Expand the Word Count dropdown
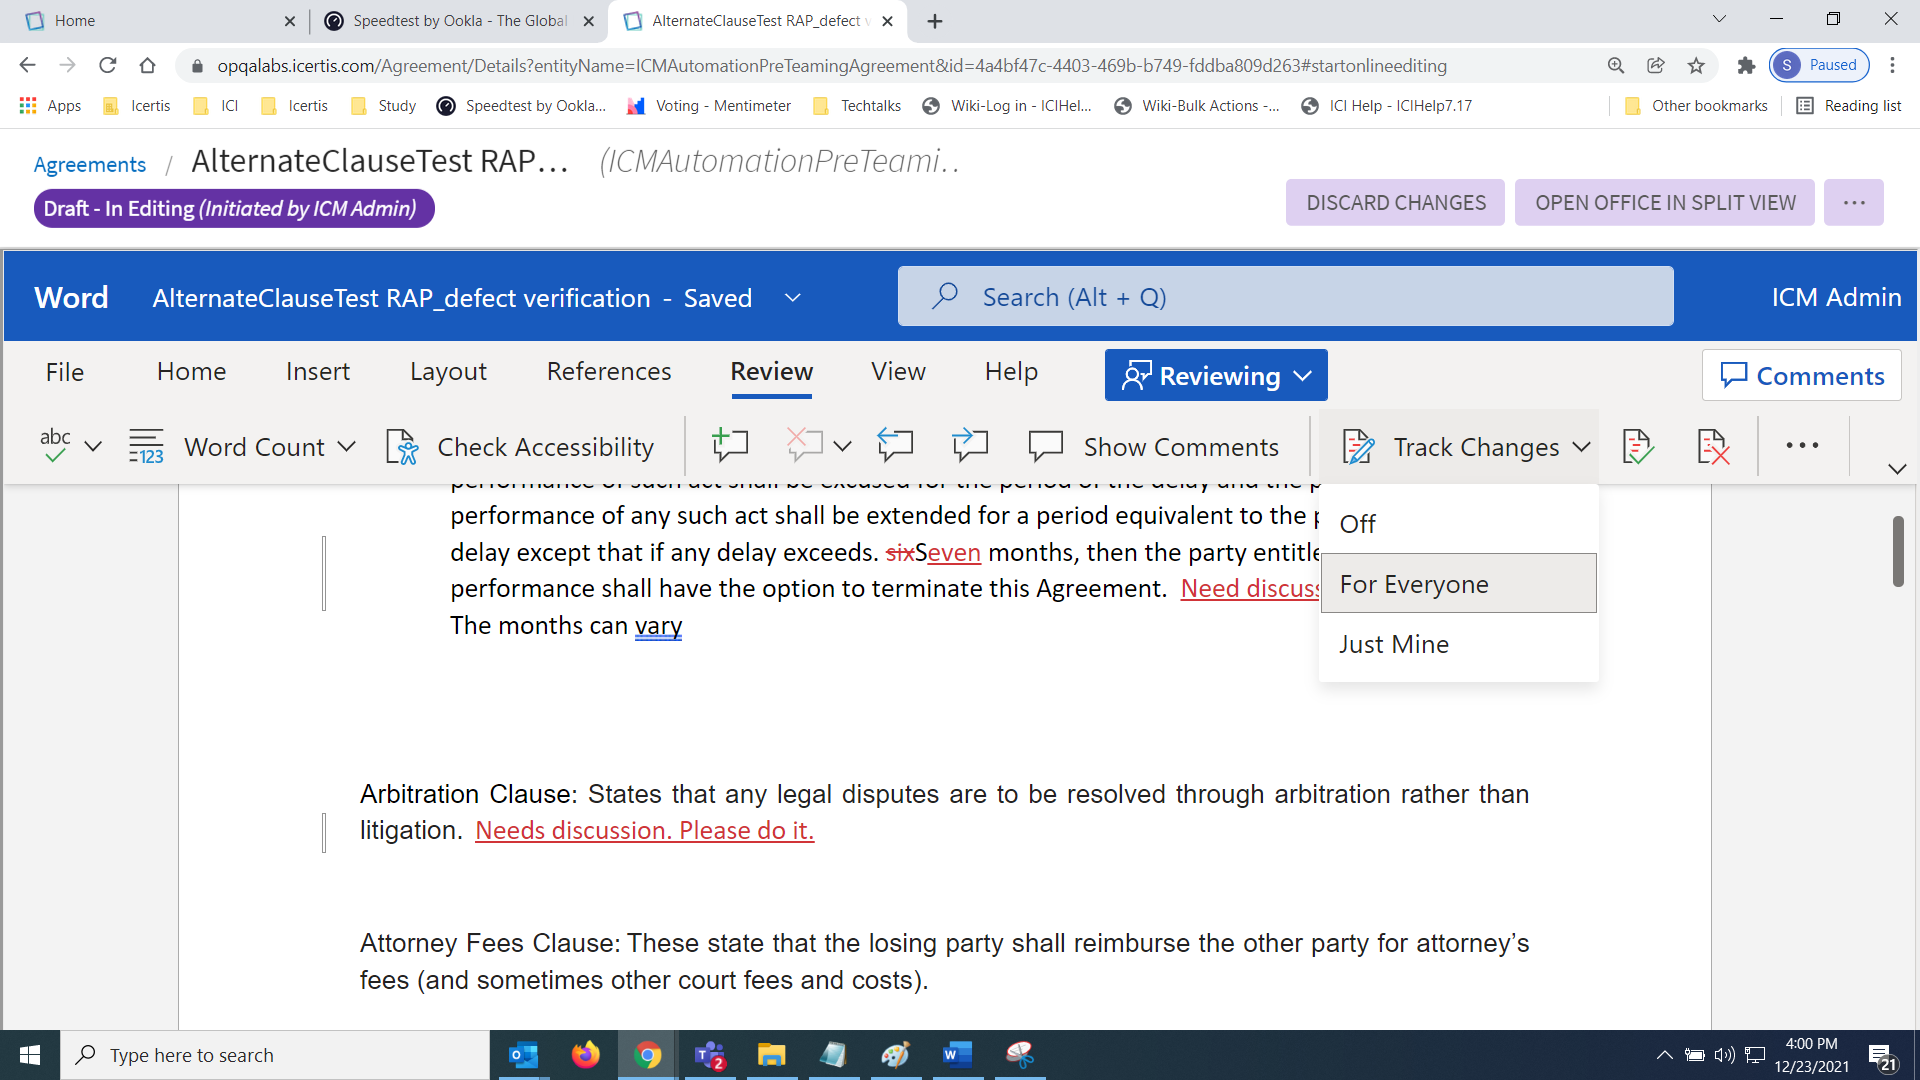1920x1080 pixels. 346,447
